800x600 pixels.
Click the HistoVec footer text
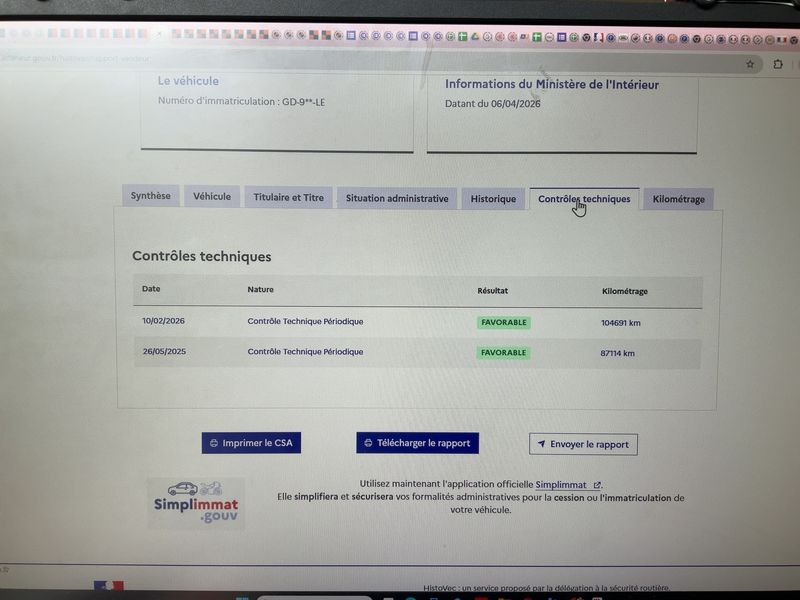pyautogui.click(x=546, y=588)
